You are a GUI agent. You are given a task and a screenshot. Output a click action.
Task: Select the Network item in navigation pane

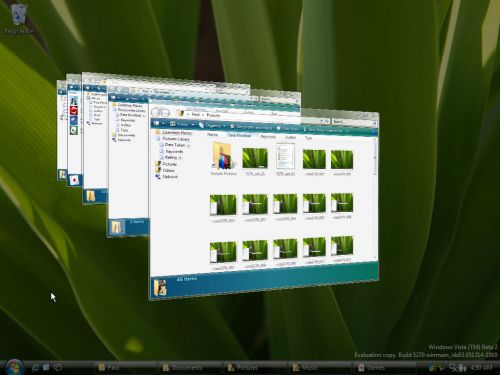(x=167, y=177)
